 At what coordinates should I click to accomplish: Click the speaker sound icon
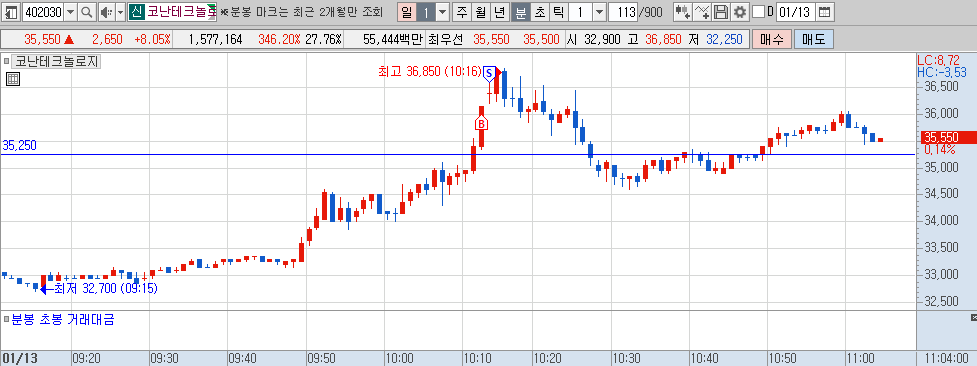coord(106,12)
